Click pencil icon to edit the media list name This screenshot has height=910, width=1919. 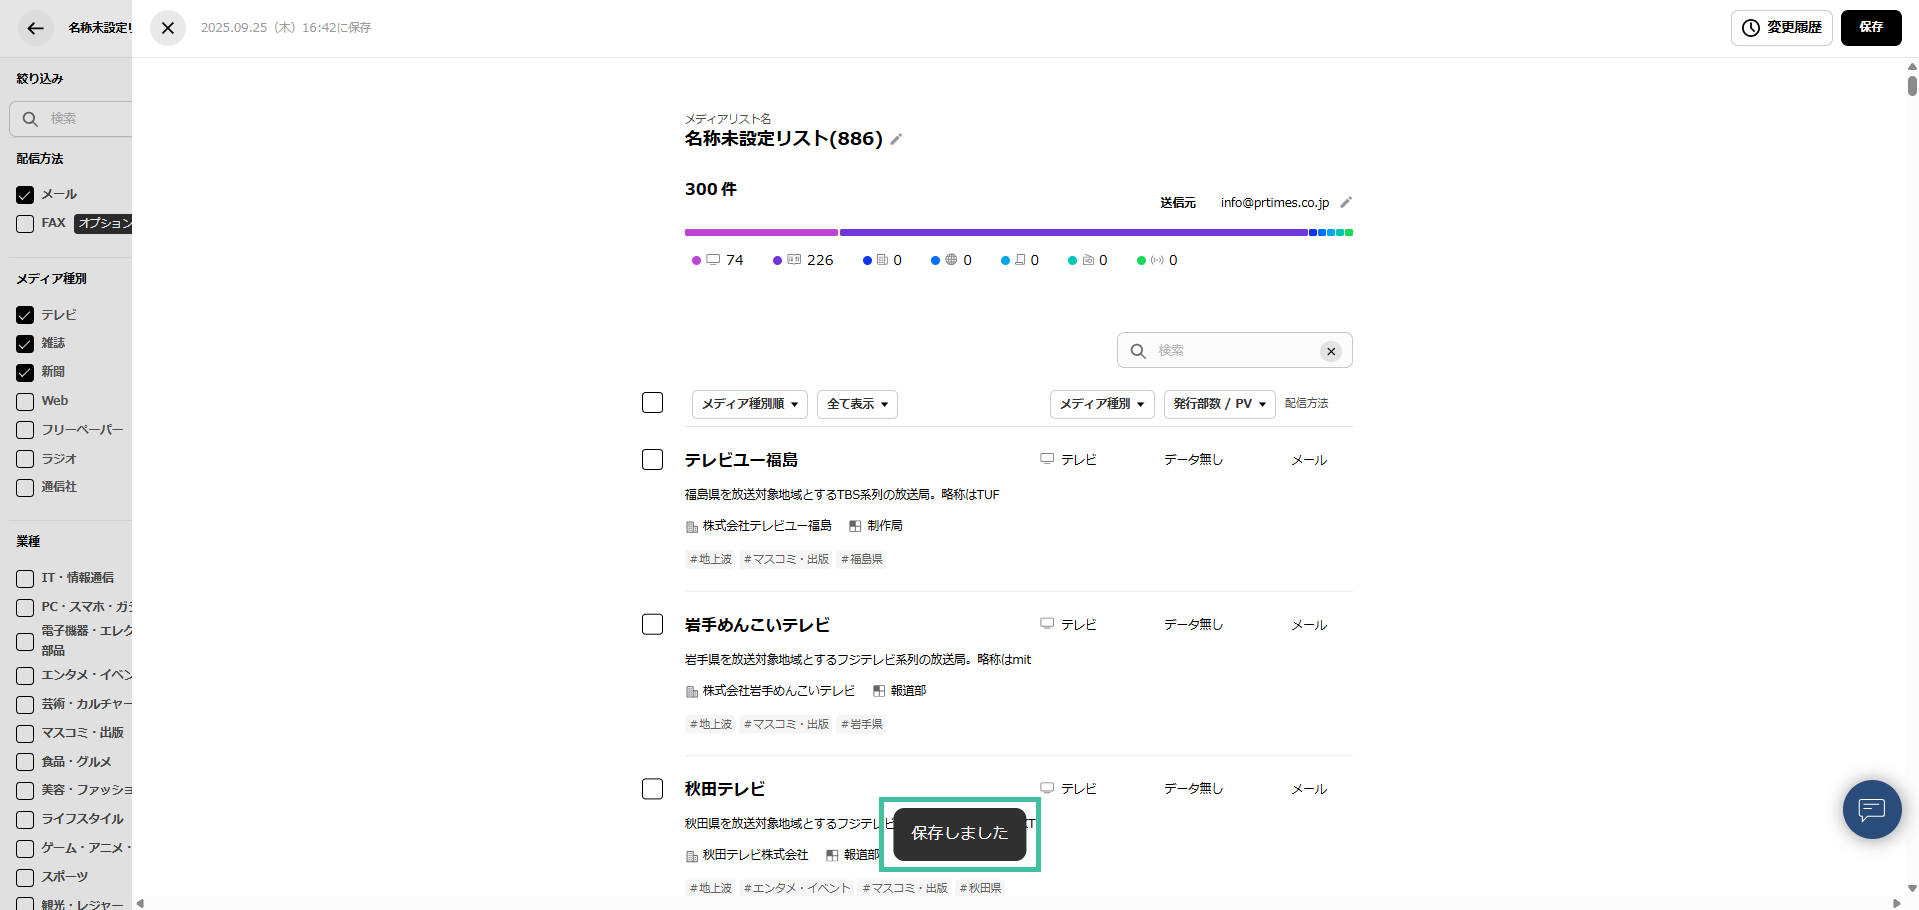coord(896,140)
